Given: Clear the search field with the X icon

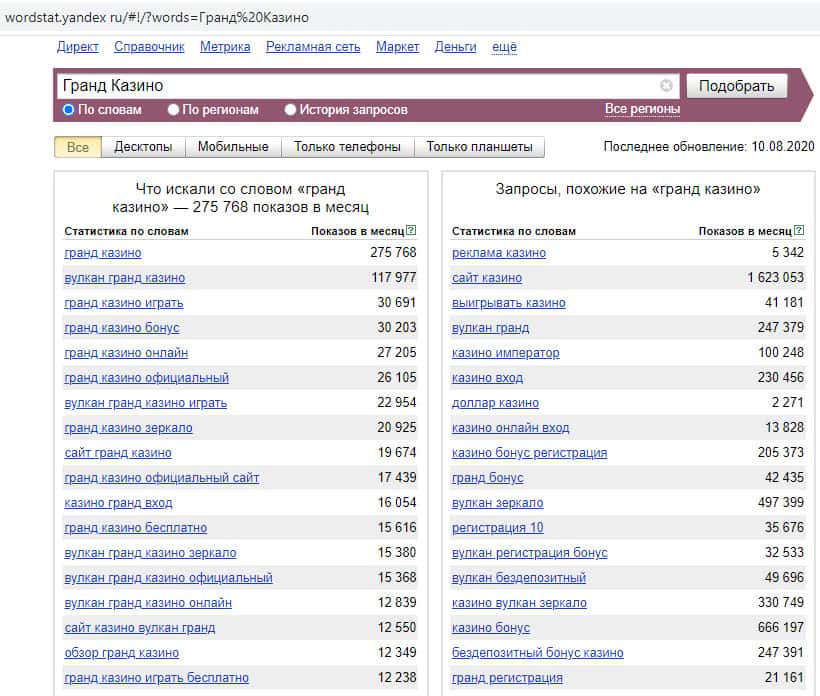Looking at the screenshot, I should point(667,86).
